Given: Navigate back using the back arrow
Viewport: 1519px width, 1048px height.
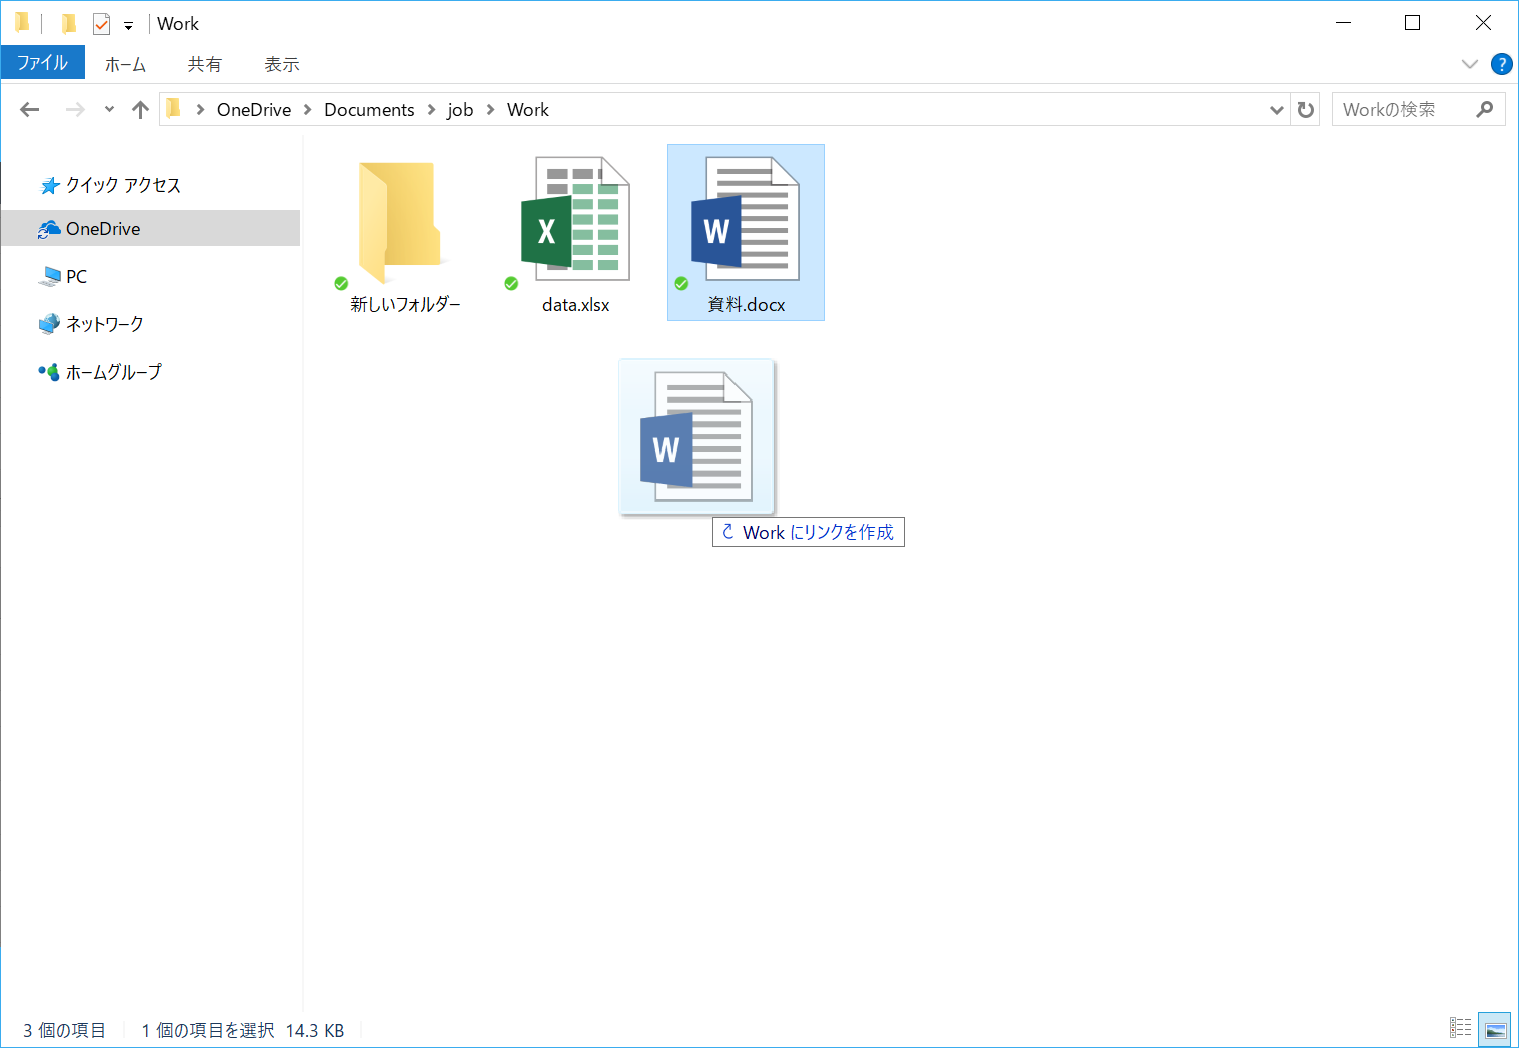Looking at the screenshot, I should coord(29,109).
